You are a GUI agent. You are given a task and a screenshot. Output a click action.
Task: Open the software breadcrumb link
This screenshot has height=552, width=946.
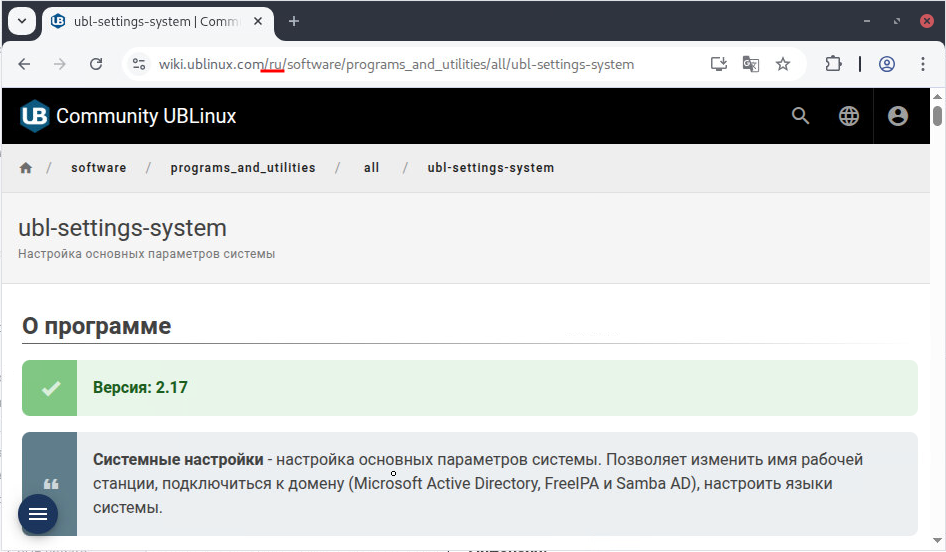click(x=99, y=168)
